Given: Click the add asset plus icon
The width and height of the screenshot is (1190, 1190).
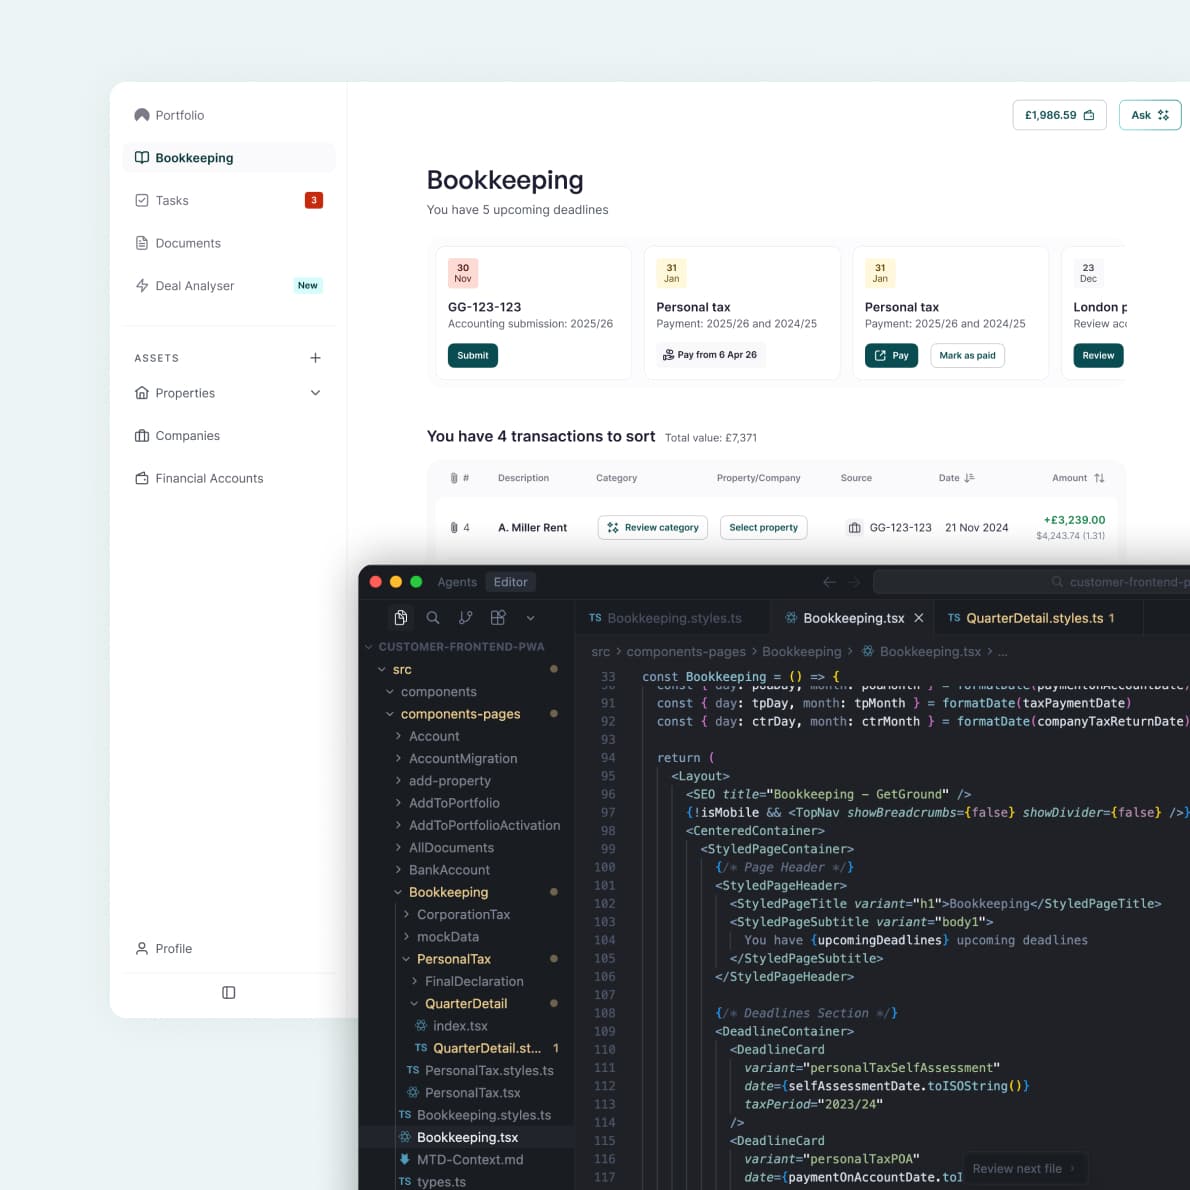Looking at the screenshot, I should click(315, 358).
